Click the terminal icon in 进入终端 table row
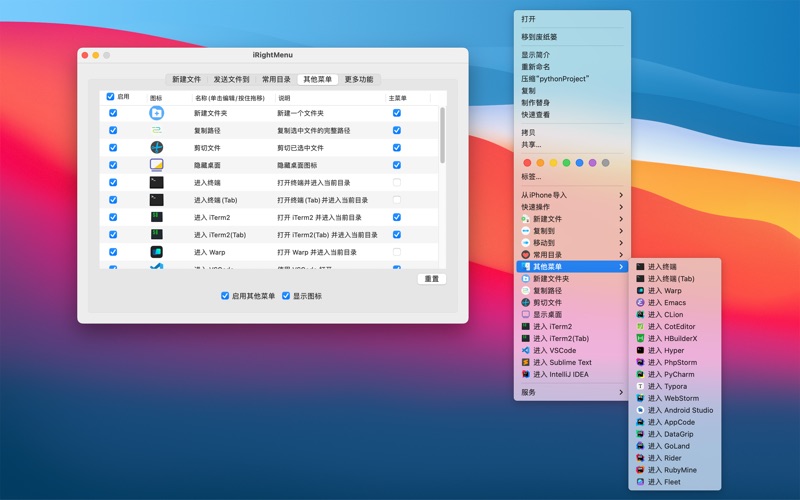The height and width of the screenshot is (500, 800). 157,182
